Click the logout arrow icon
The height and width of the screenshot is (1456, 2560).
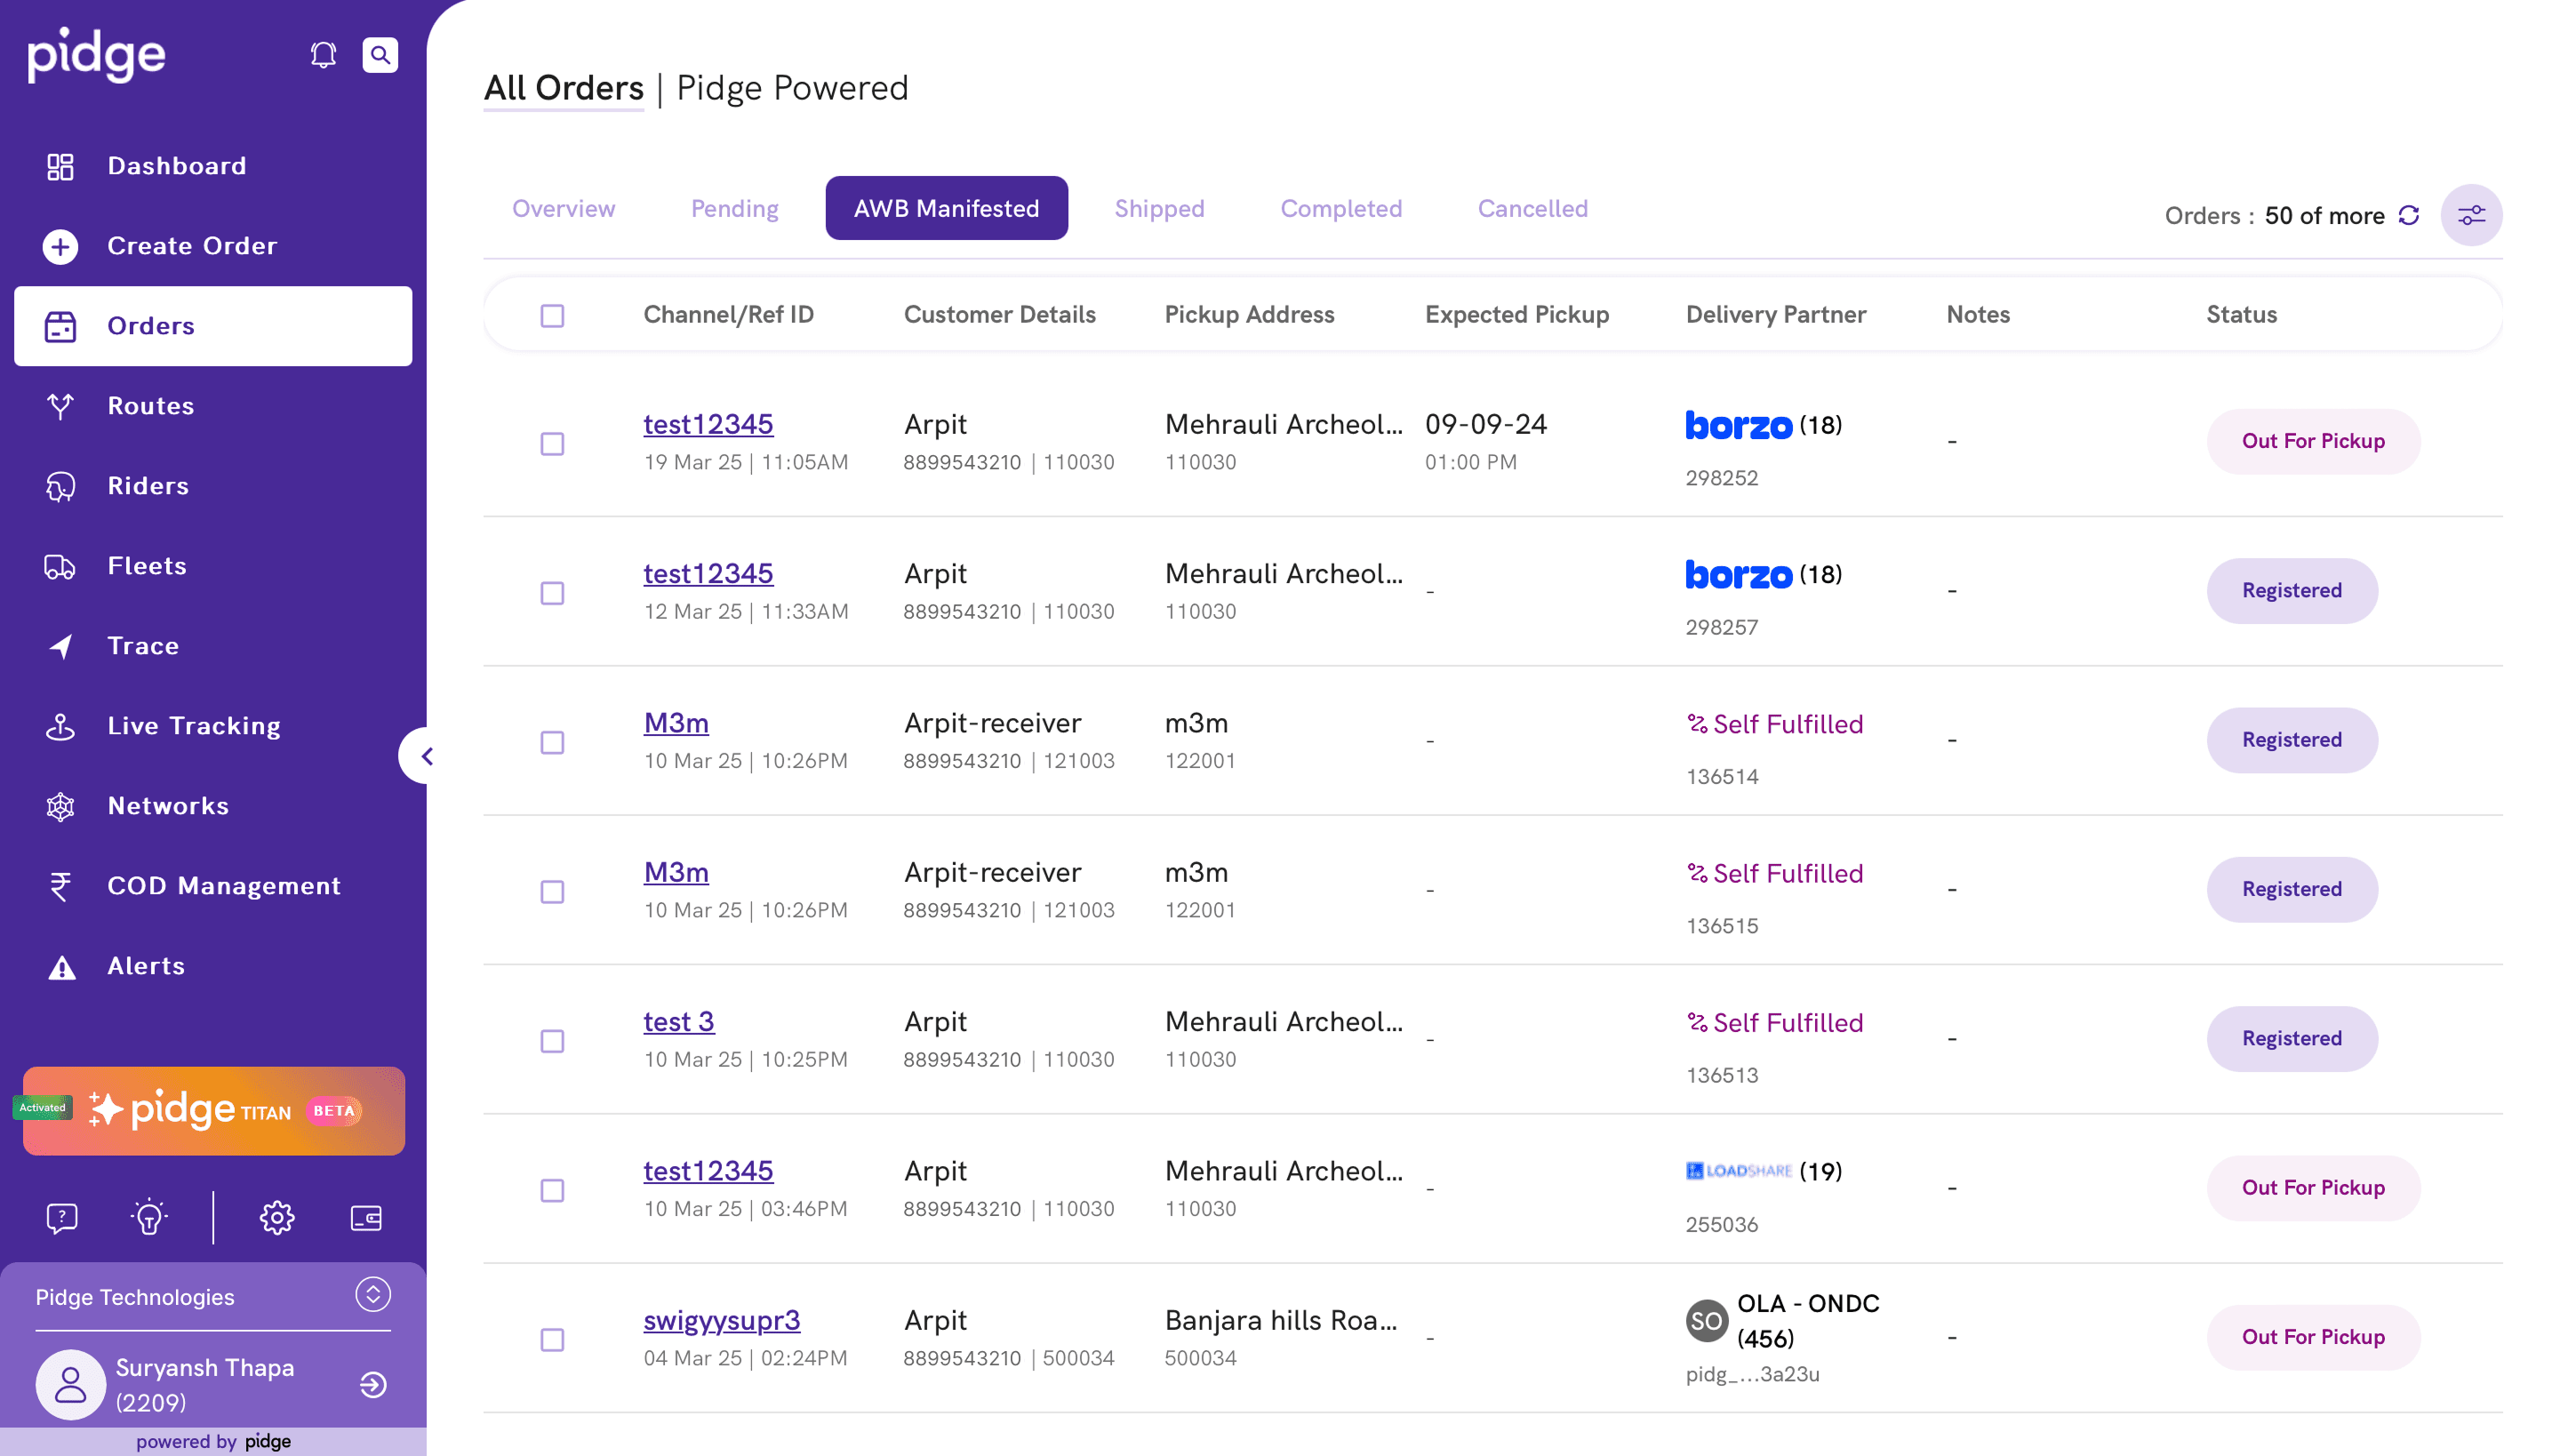[x=373, y=1384]
